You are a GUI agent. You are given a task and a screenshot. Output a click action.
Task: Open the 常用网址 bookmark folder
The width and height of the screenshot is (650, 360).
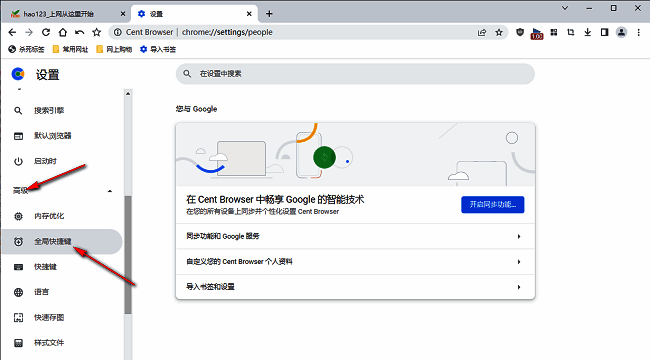tap(70, 49)
